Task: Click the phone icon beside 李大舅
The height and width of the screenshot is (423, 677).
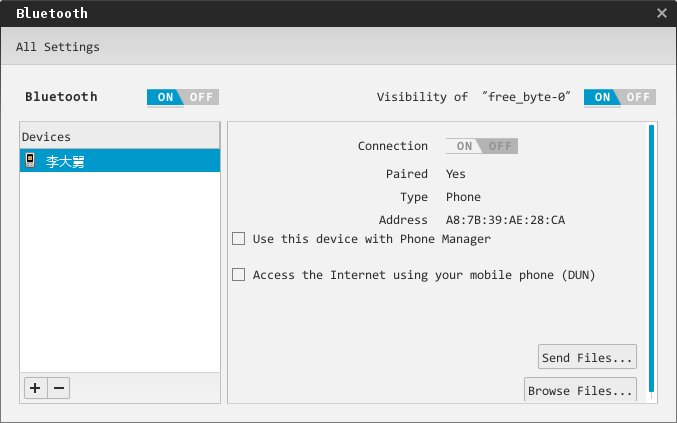Action: pyautogui.click(x=30, y=160)
